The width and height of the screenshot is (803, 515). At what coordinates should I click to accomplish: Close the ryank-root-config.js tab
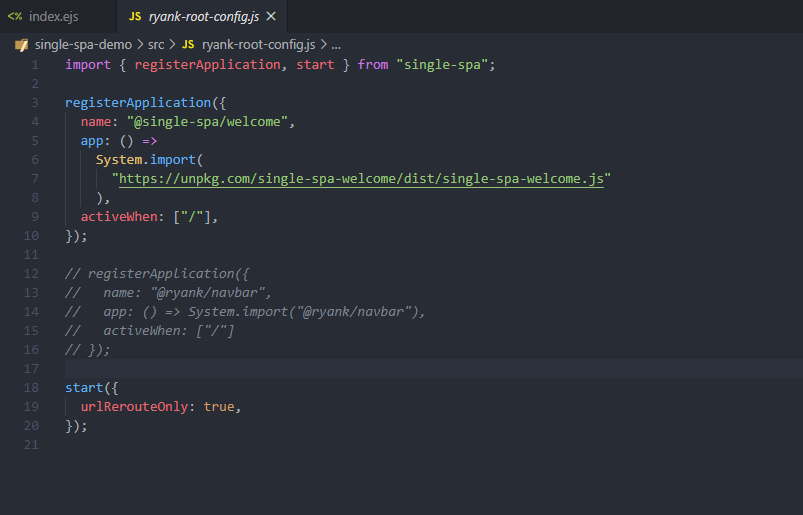pyautogui.click(x=271, y=16)
